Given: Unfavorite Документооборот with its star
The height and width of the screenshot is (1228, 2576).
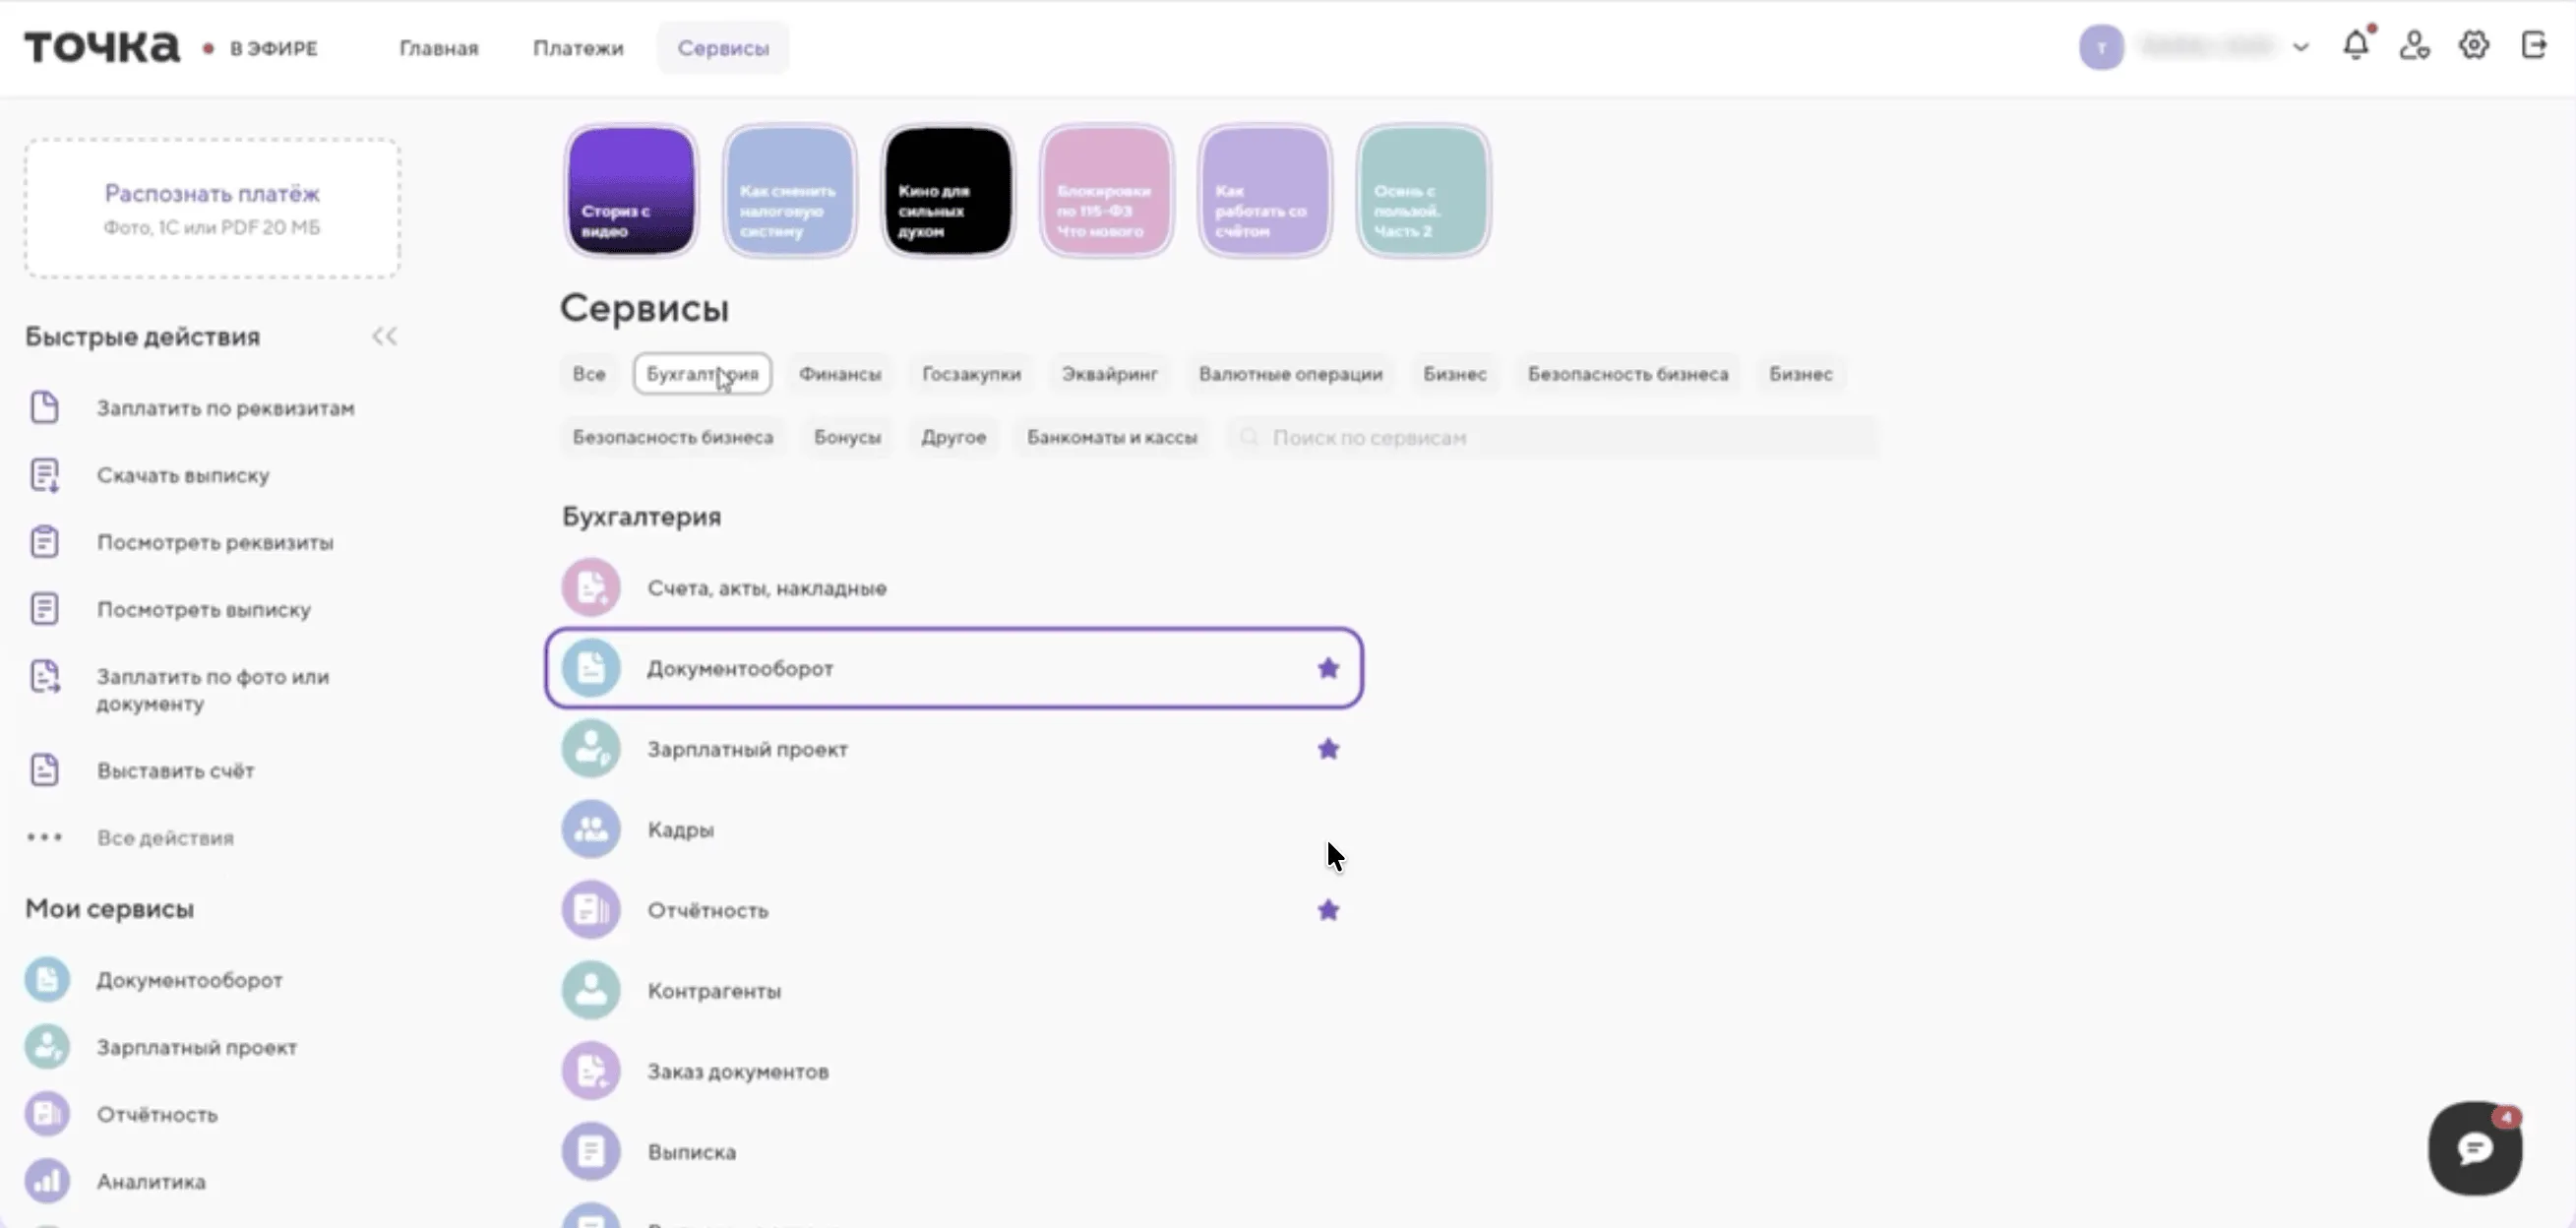Looking at the screenshot, I should coord(1328,668).
